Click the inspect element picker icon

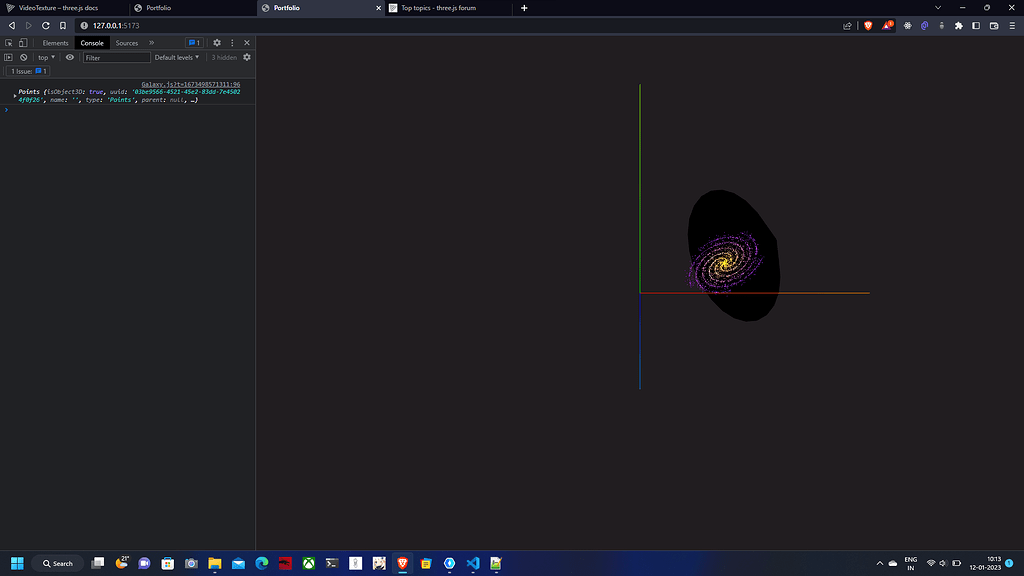click(x=9, y=43)
